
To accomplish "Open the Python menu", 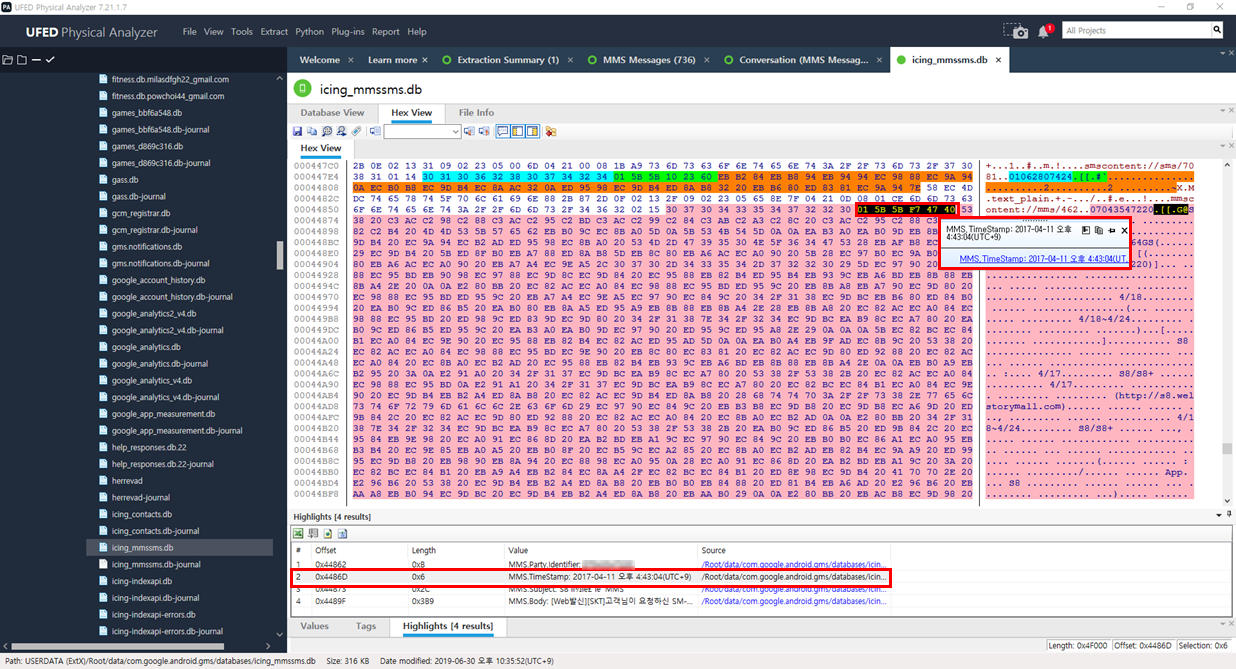I will 310,32.
